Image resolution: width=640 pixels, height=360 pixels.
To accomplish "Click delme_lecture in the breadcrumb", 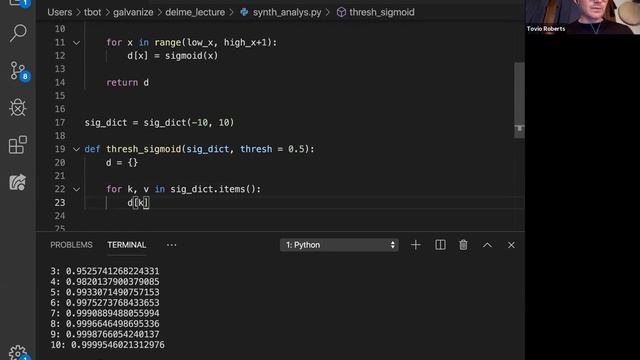I will pos(195,12).
